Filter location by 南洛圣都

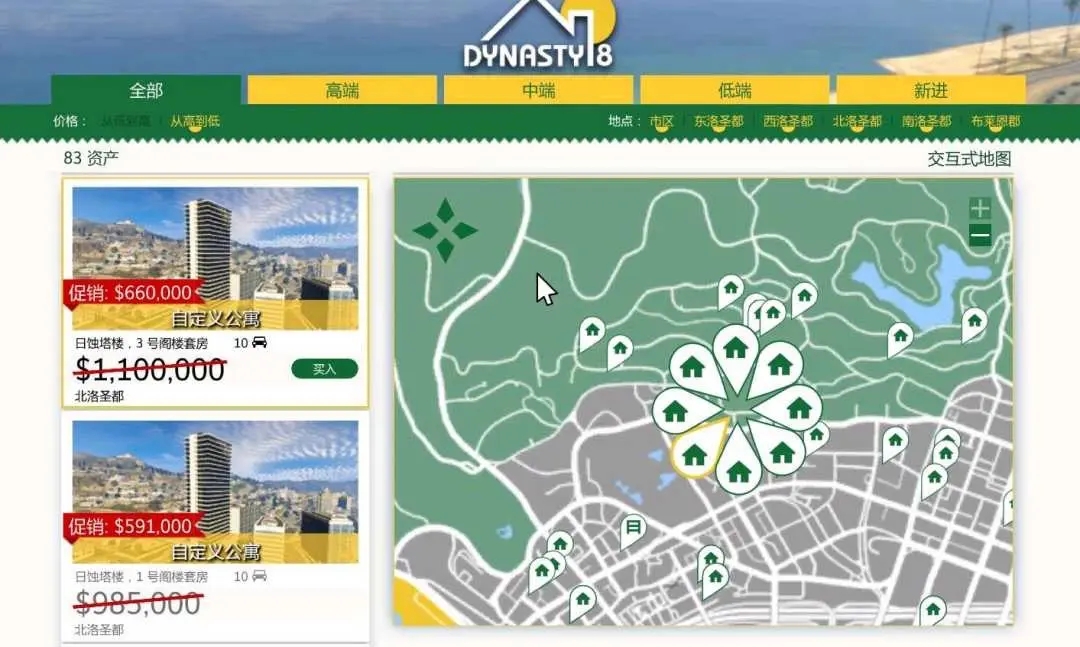click(x=926, y=121)
